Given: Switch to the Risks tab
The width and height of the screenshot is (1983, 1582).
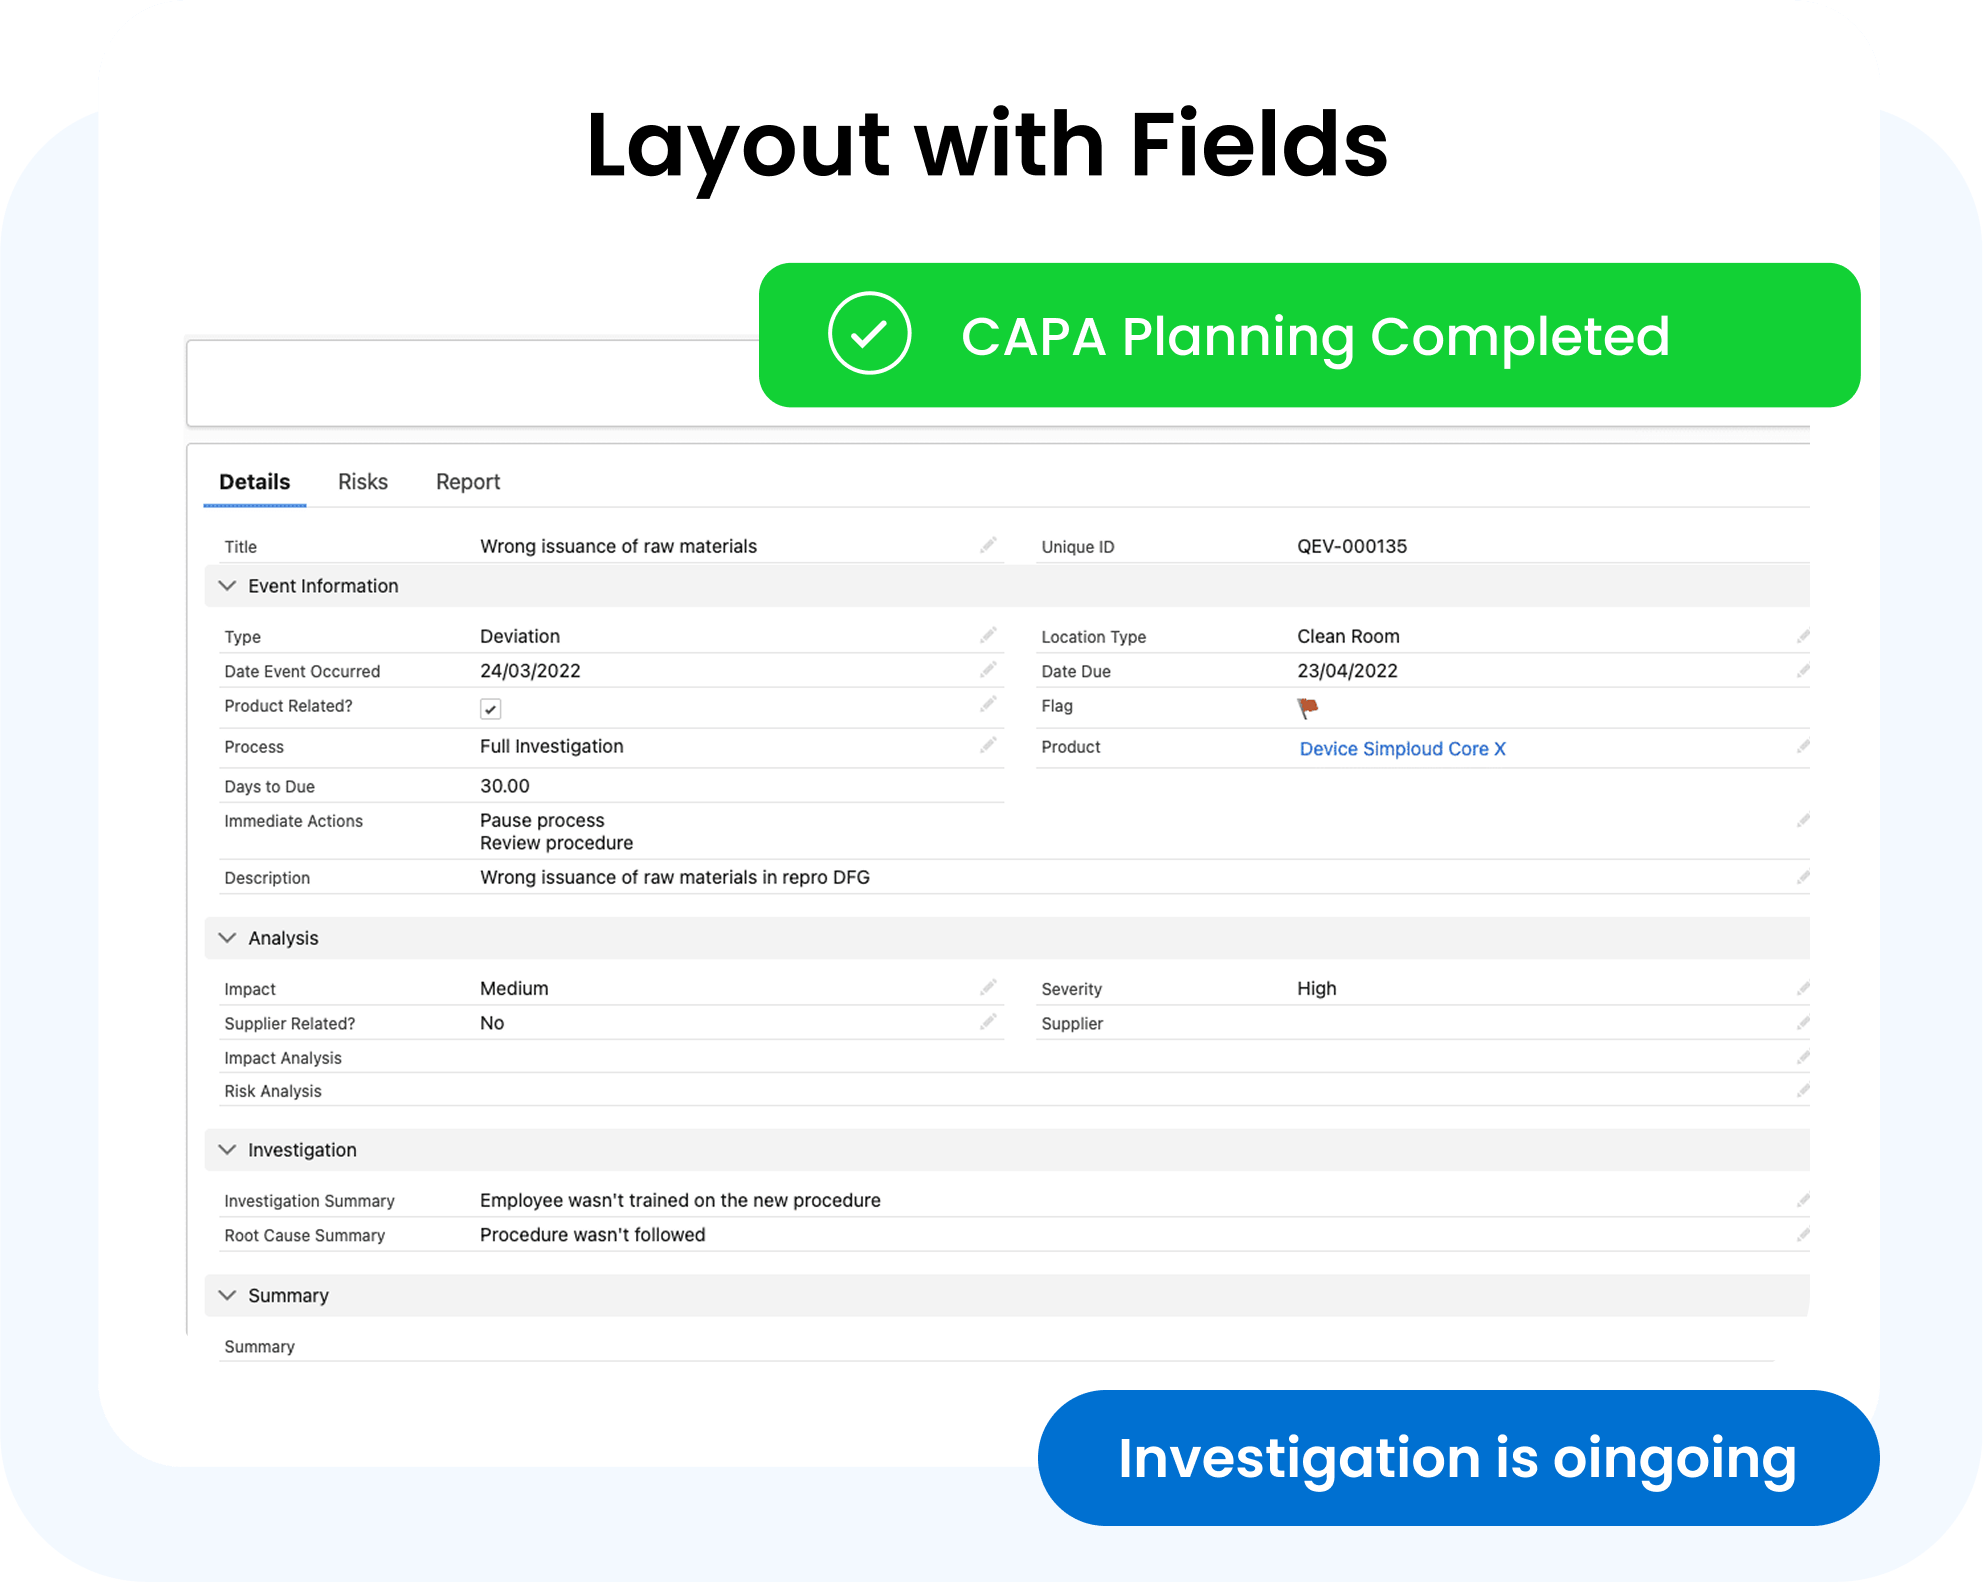Looking at the screenshot, I should [x=362, y=482].
